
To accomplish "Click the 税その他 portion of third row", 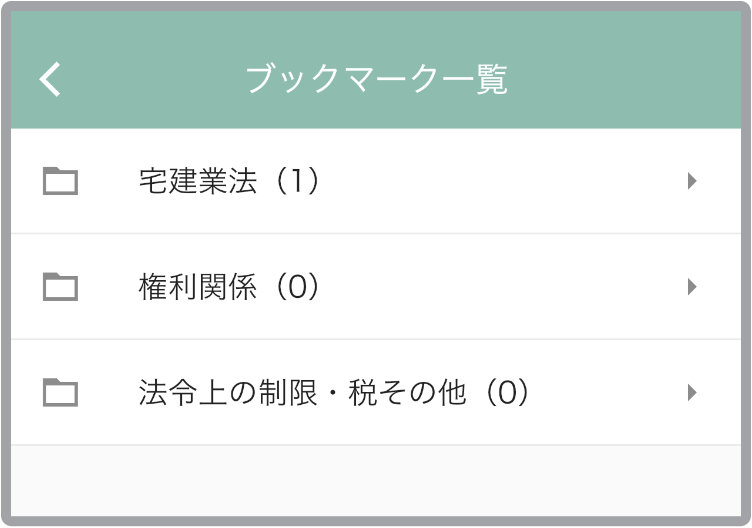I will pos(407,392).
